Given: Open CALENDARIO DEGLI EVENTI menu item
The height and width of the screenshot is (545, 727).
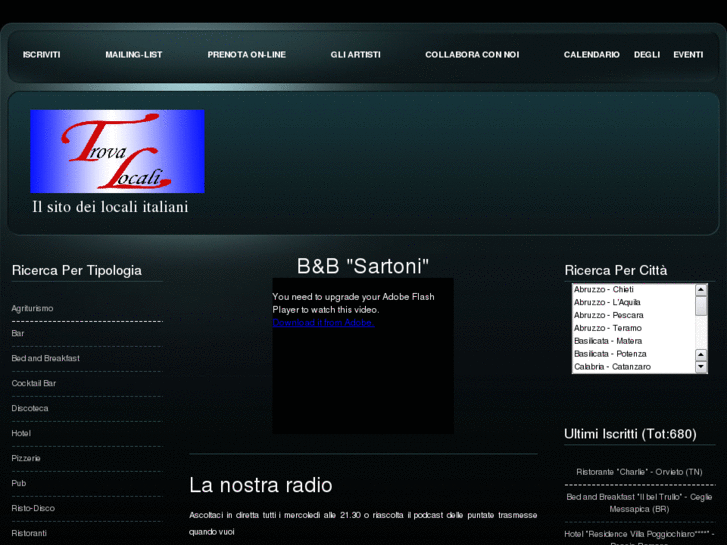Looking at the screenshot, I should tap(633, 55).
